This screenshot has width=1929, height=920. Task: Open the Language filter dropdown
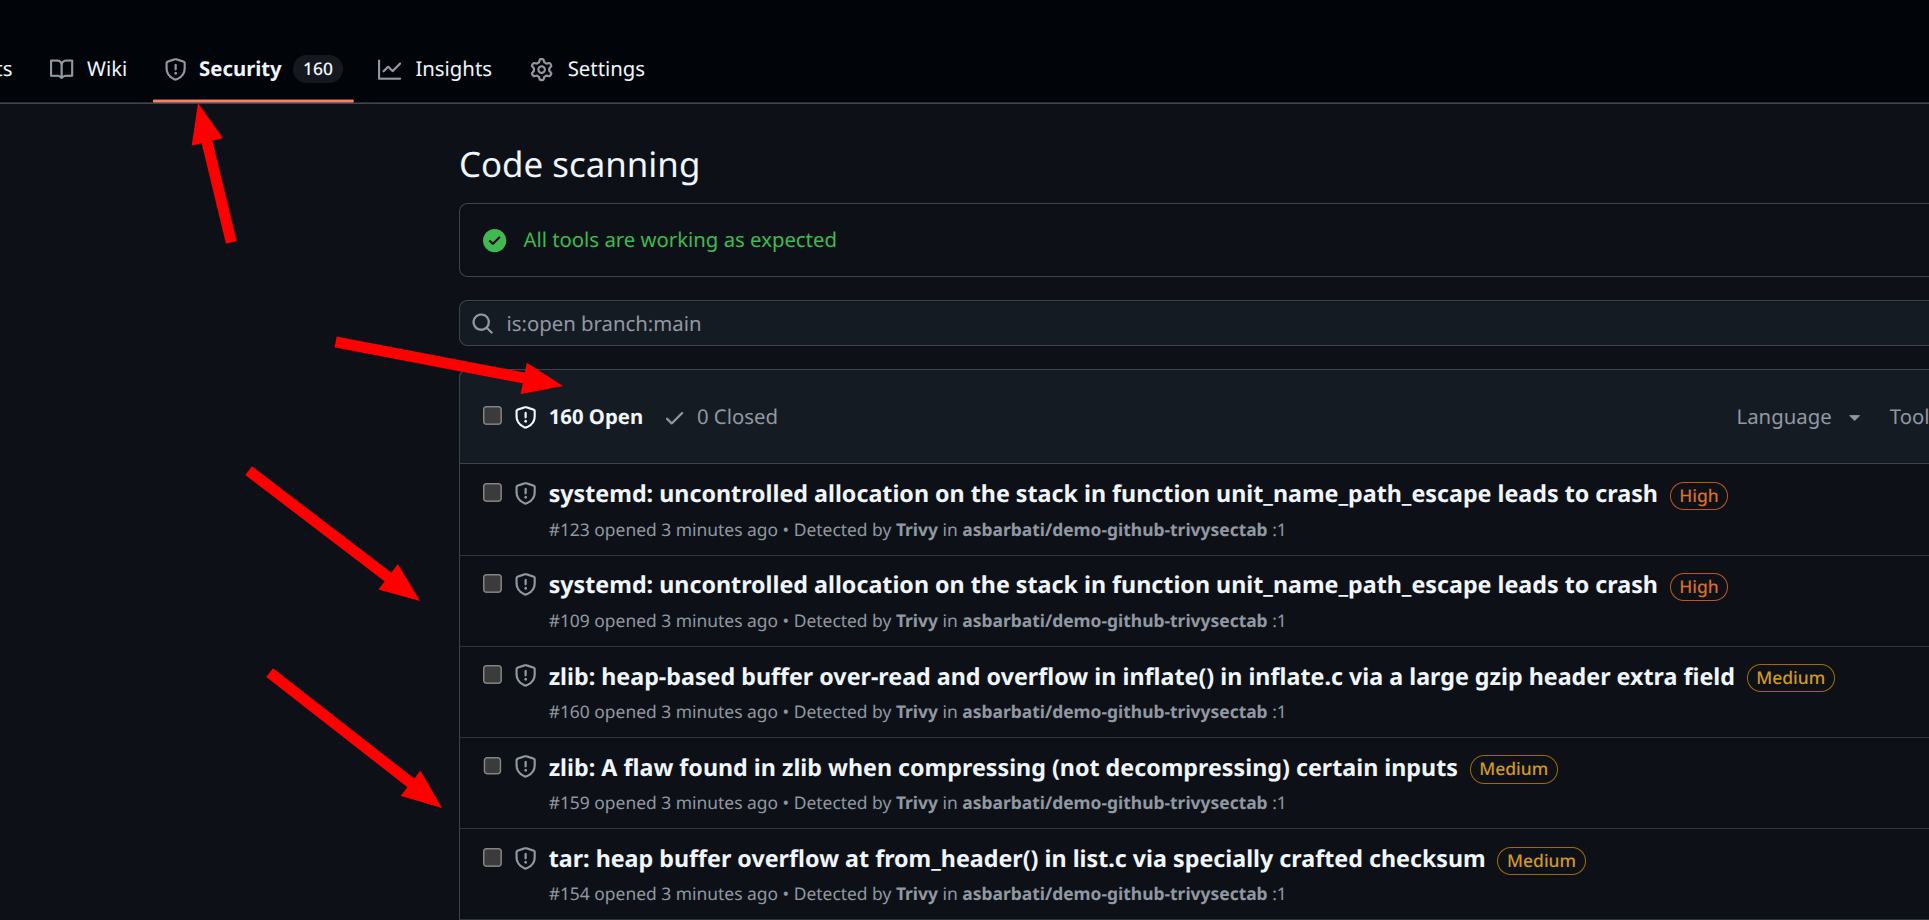(1797, 417)
